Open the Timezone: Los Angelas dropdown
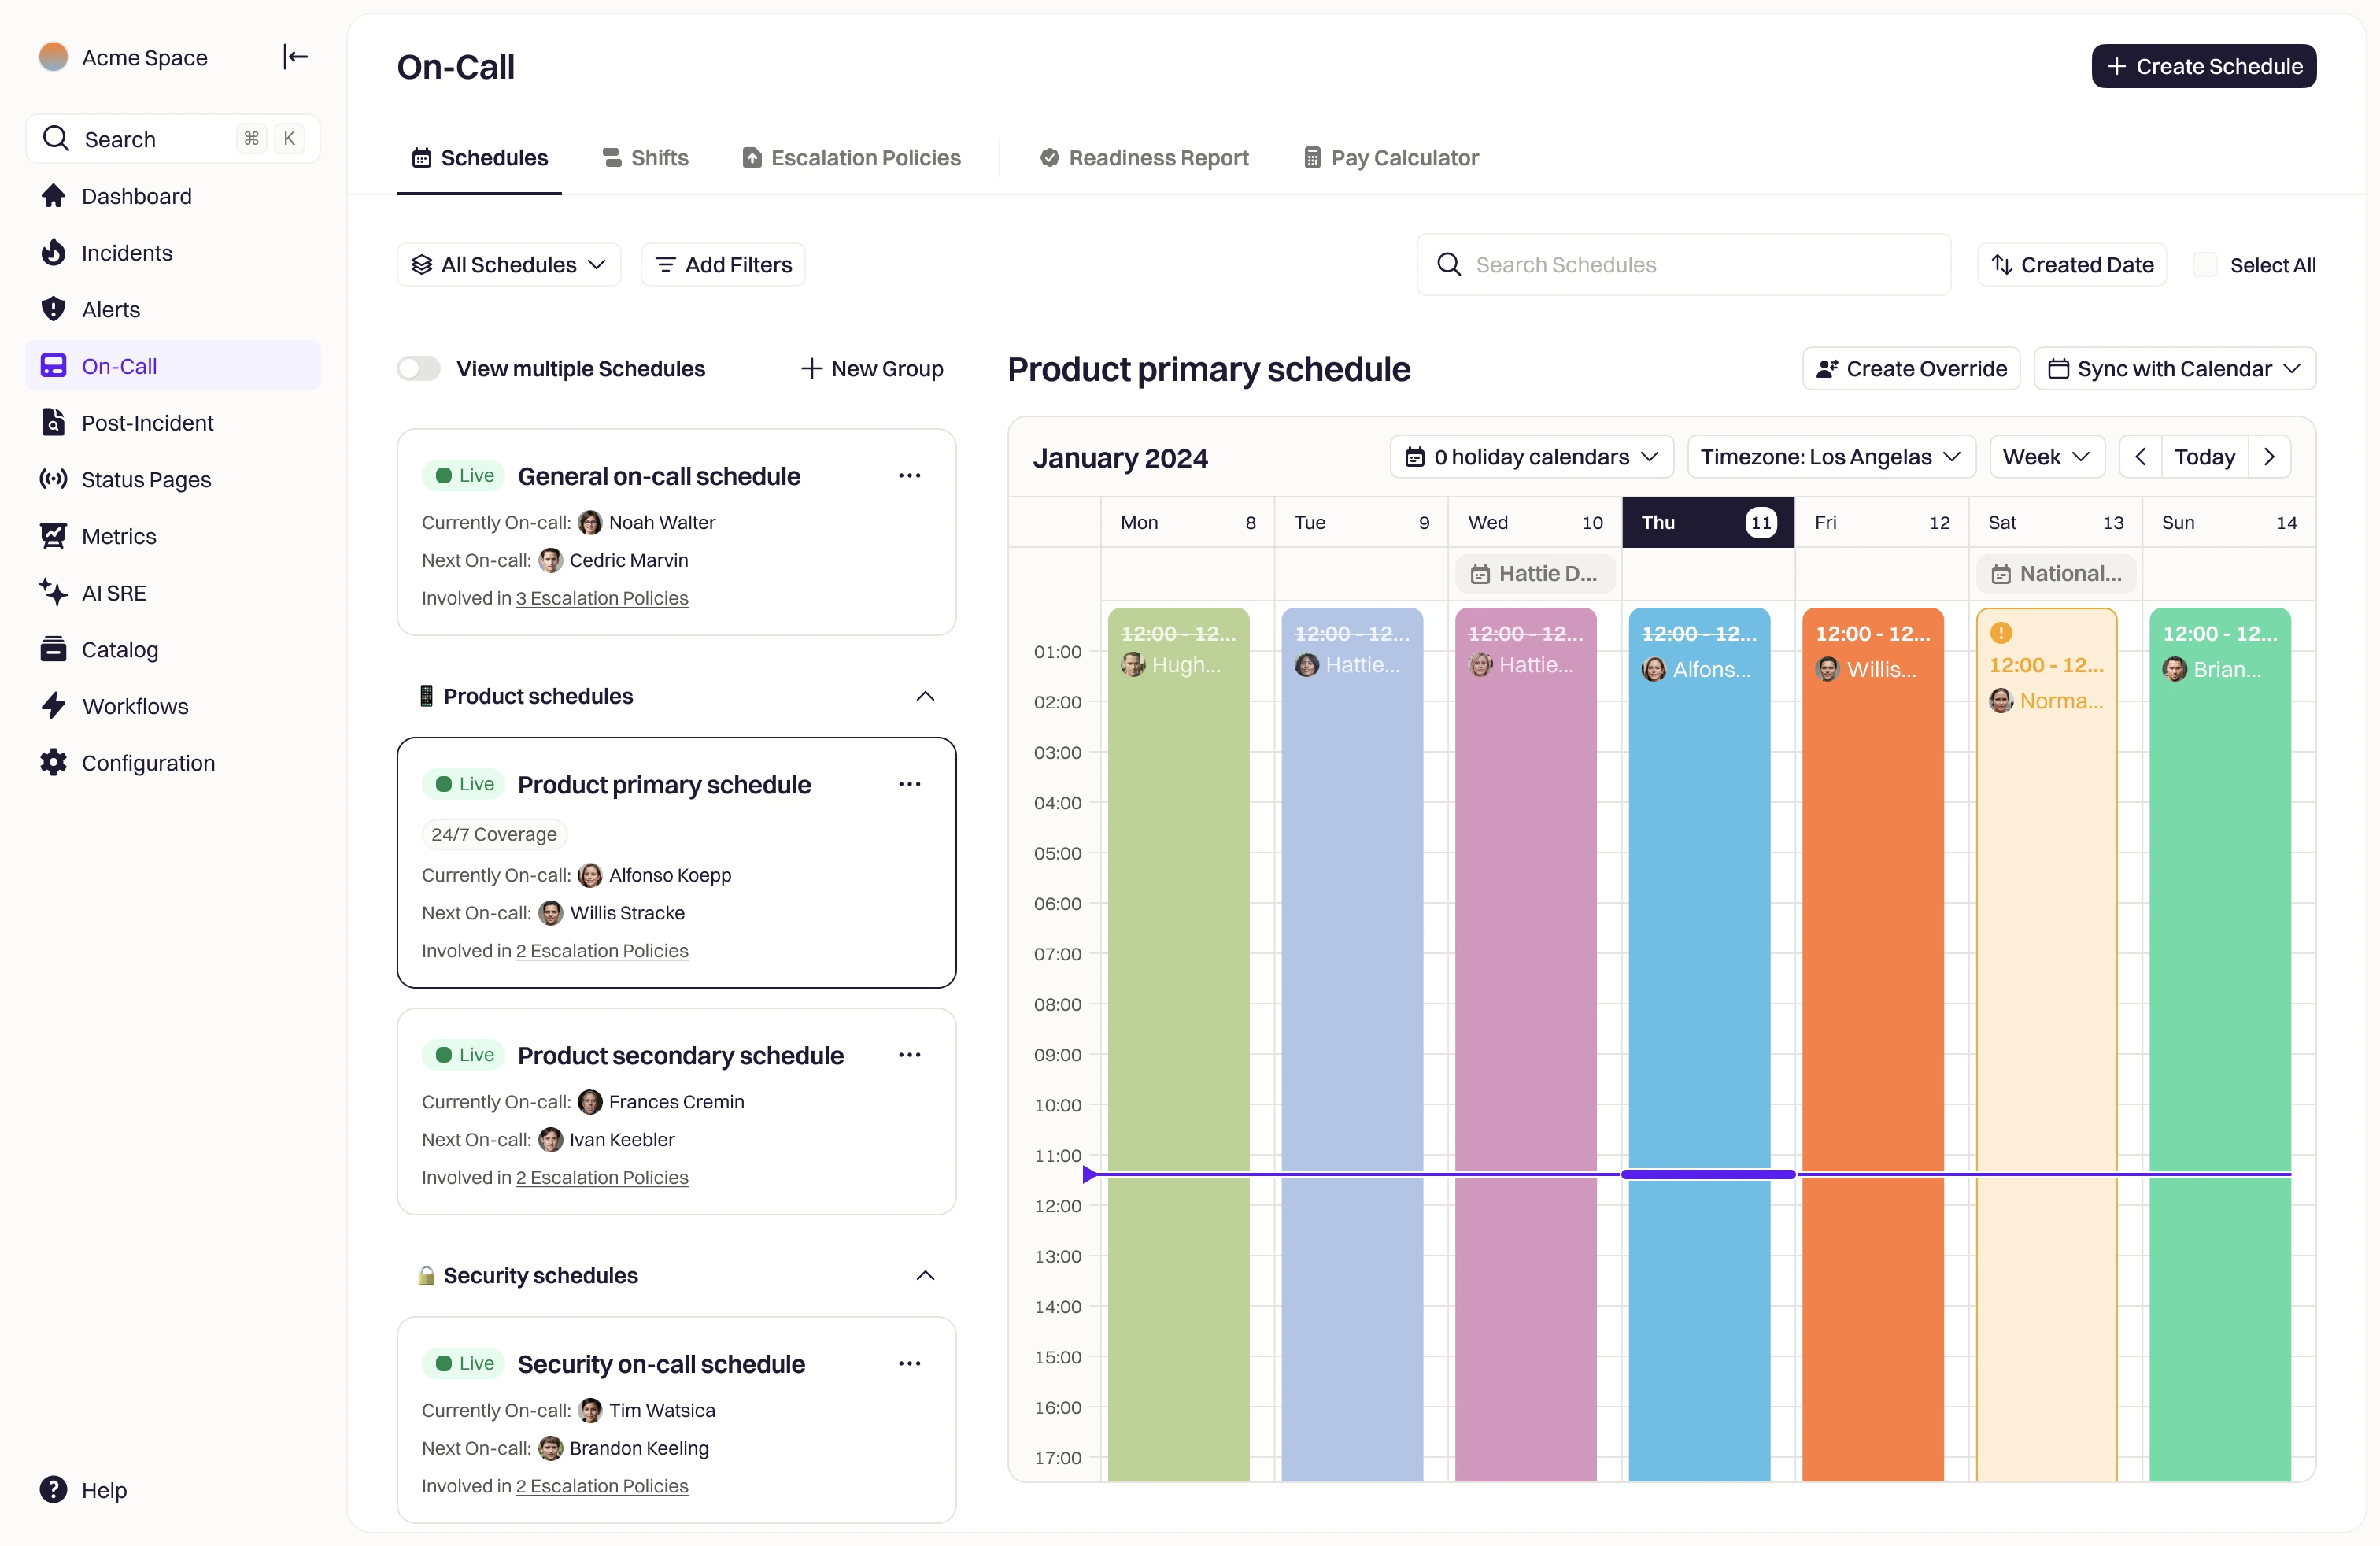2380x1546 pixels. [x=1830, y=457]
